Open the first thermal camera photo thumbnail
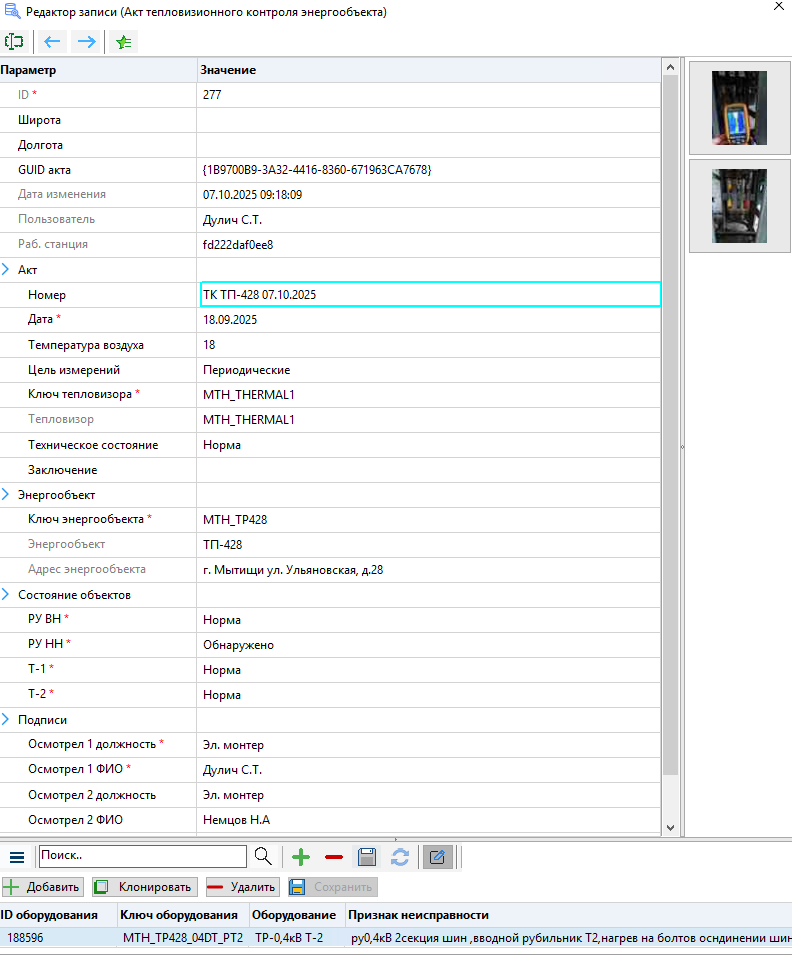Image resolution: width=792 pixels, height=955 pixels. coord(739,108)
